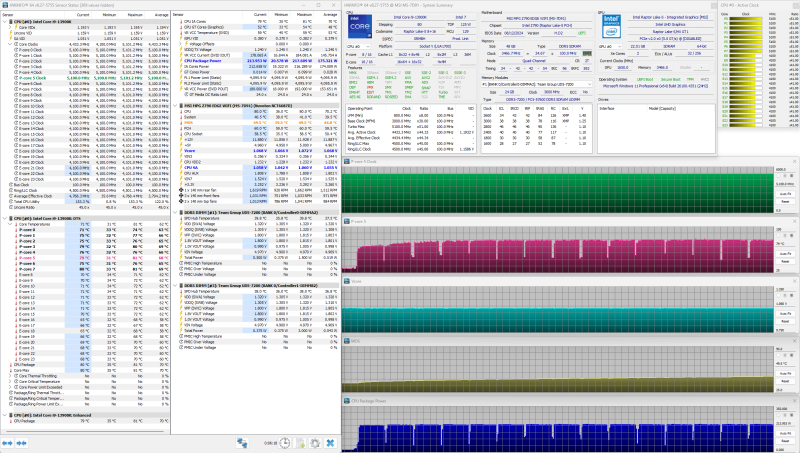Open sensor settings gear icon
Viewport: 800px width, 453px height.
pos(316,443)
